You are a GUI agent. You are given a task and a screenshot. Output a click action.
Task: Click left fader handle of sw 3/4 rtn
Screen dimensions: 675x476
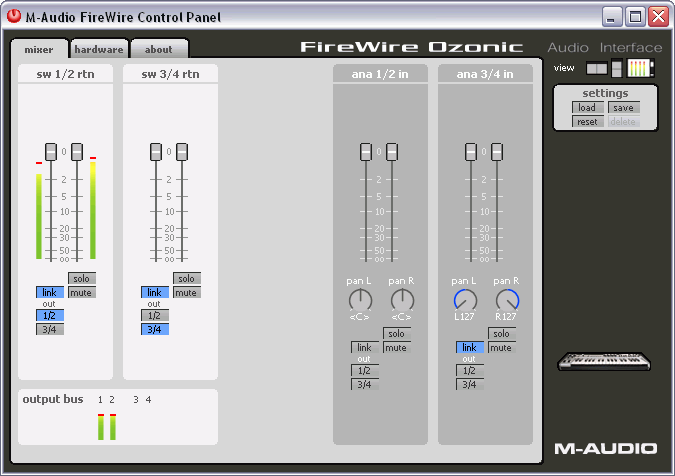coord(156,152)
